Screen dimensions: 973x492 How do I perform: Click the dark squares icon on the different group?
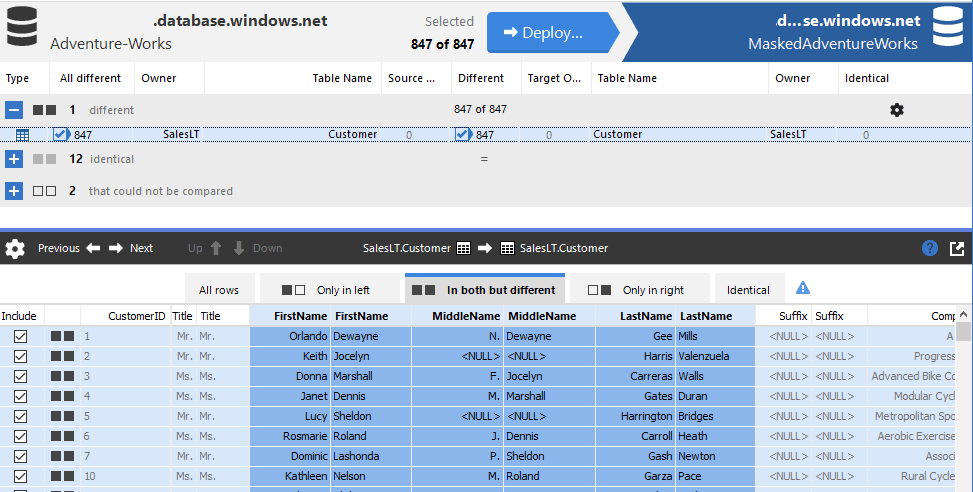pos(45,110)
